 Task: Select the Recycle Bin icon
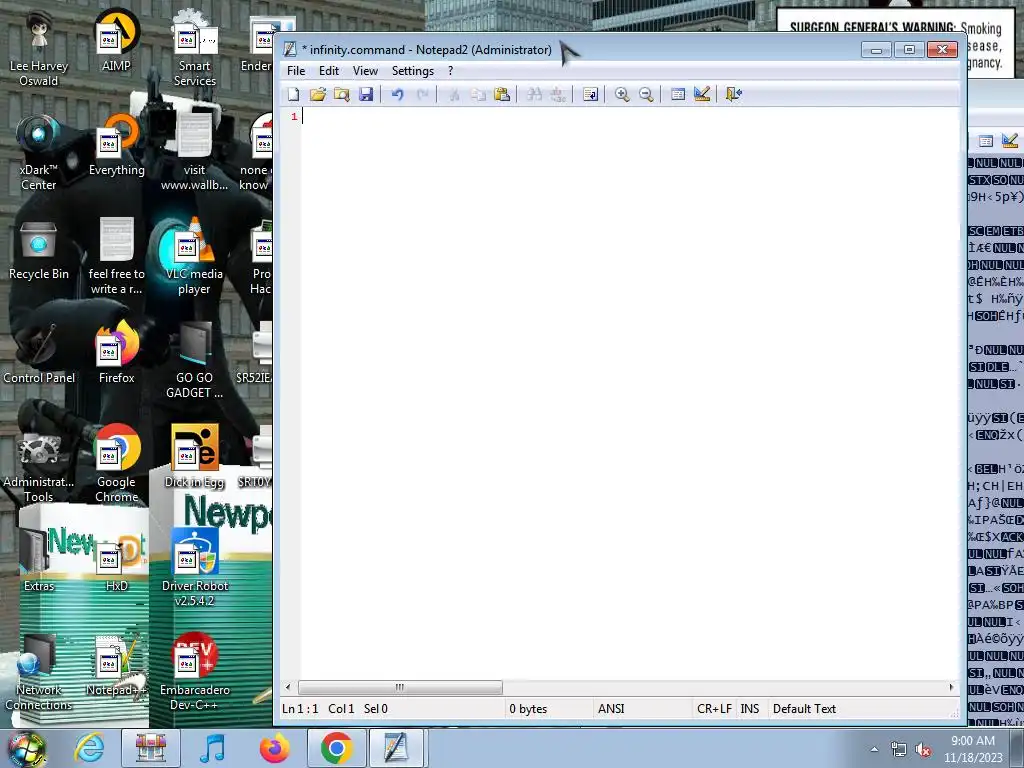click(39, 249)
